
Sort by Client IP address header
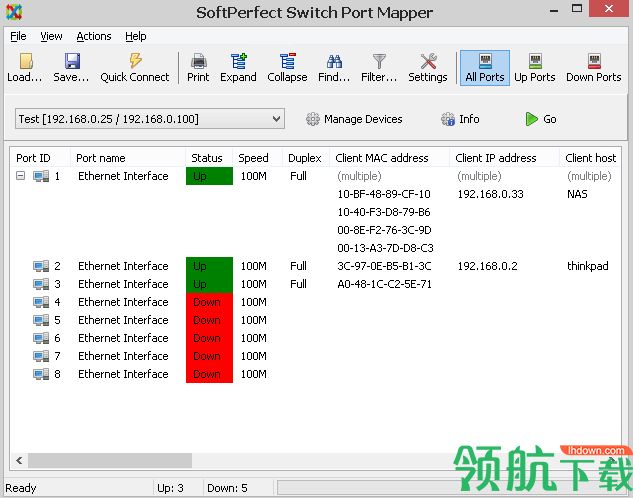[505, 158]
